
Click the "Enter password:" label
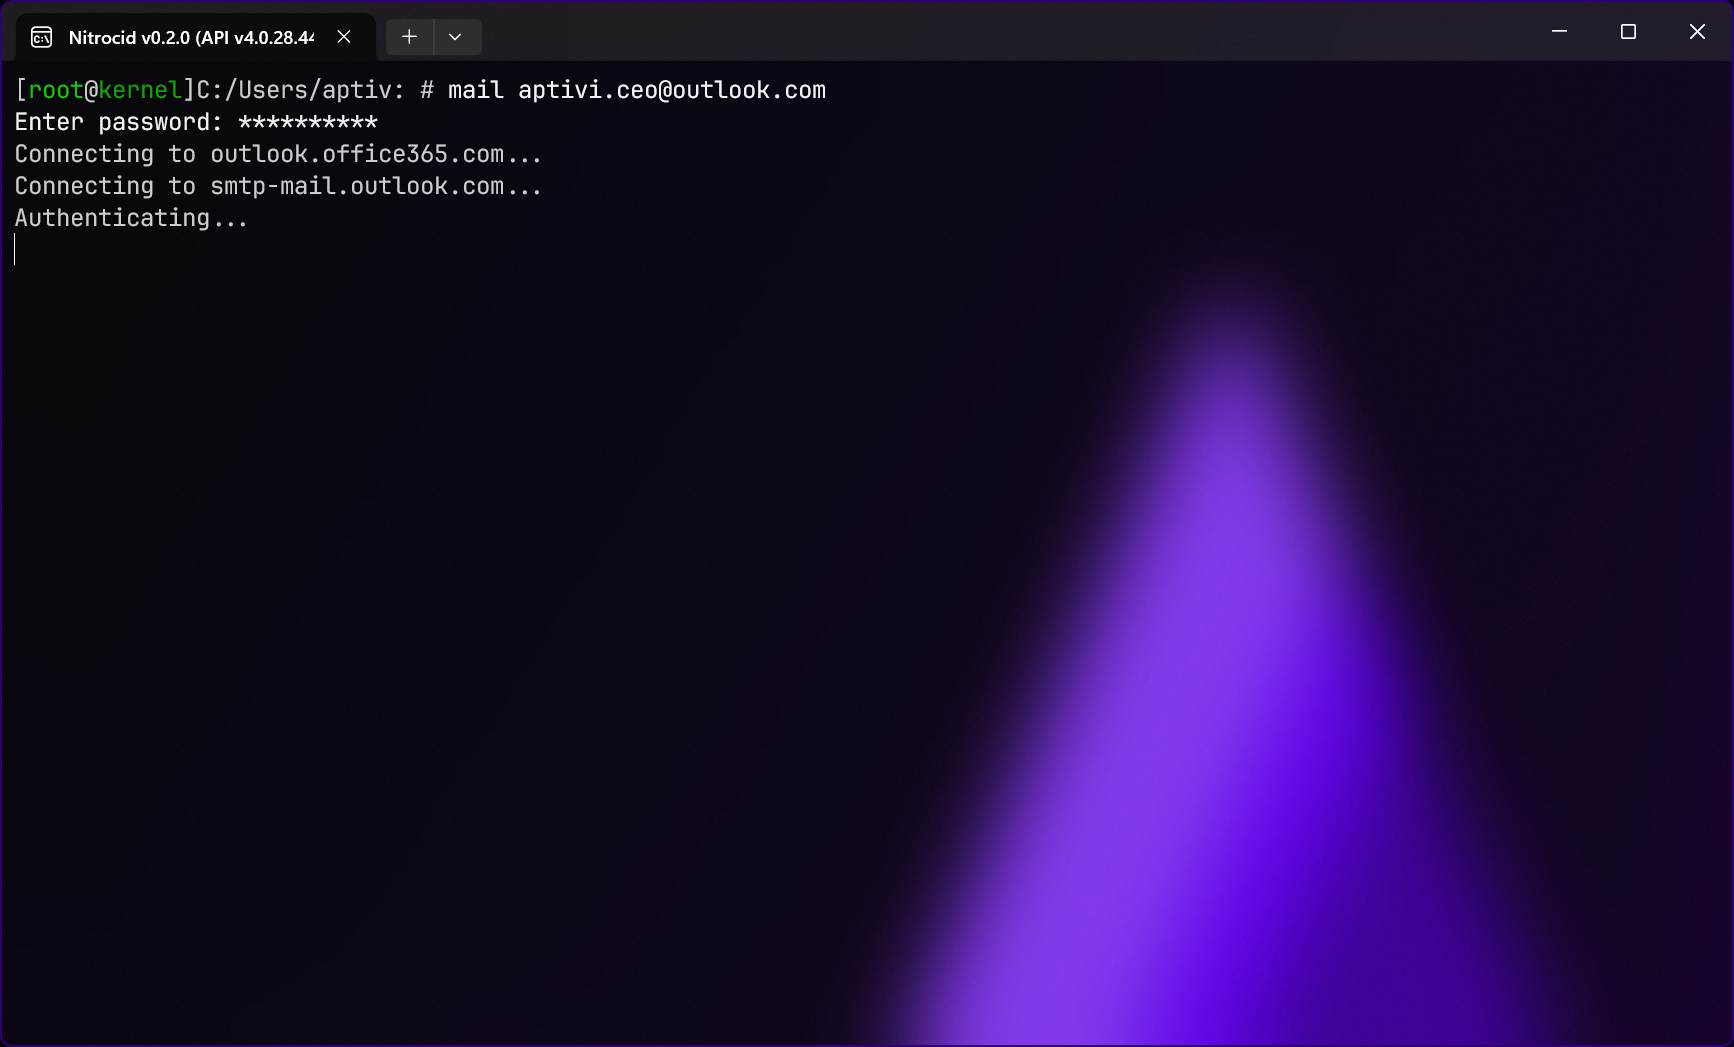[x=118, y=122]
